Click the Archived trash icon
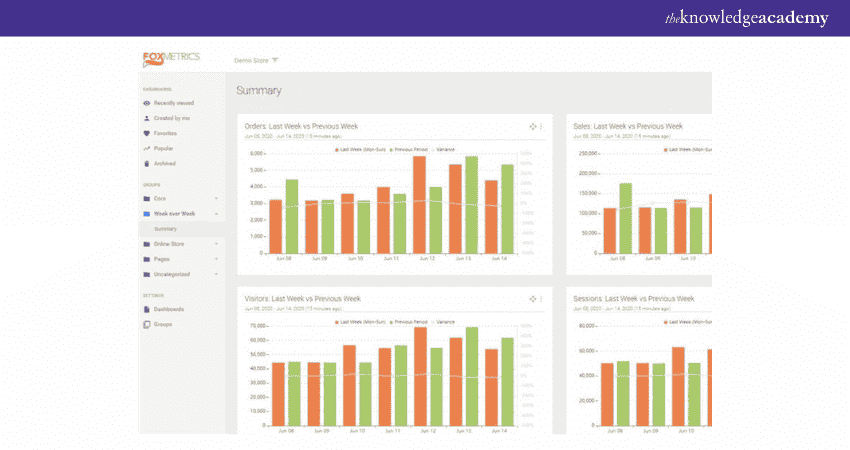The image size is (850, 450). 147,163
